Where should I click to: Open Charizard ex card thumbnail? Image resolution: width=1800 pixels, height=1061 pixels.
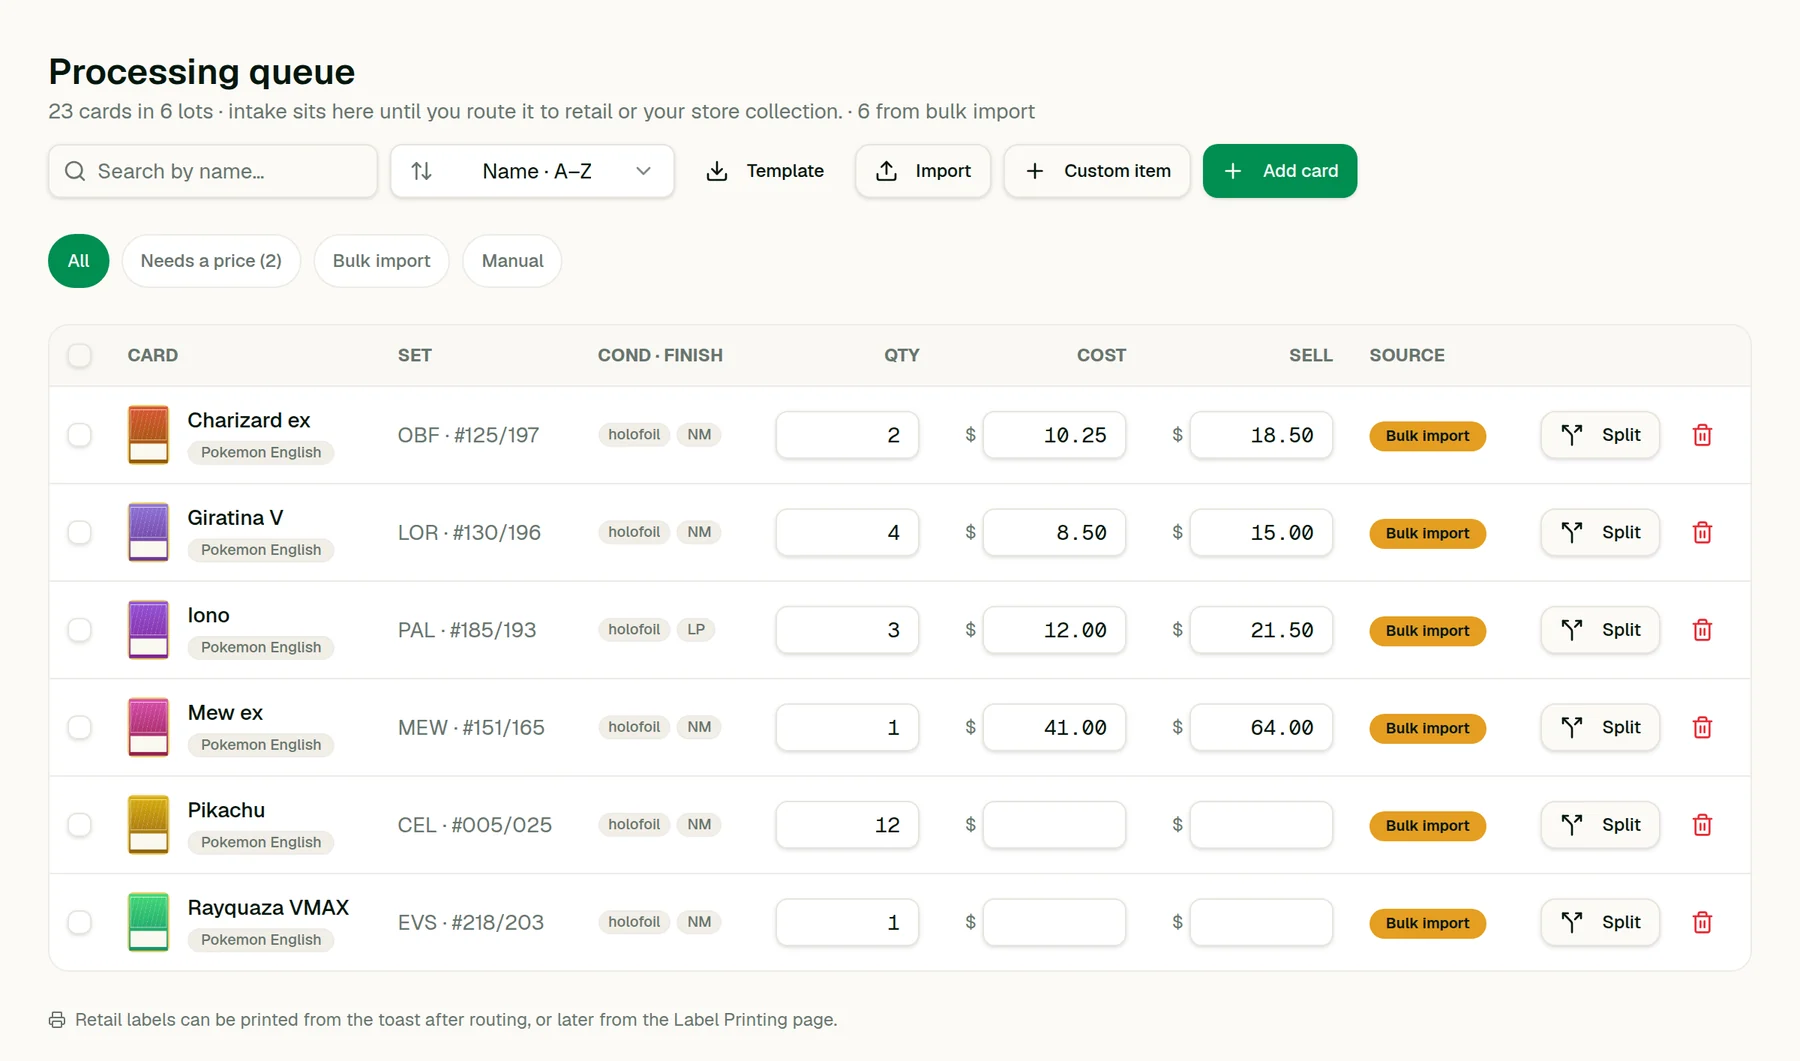pos(148,435)
